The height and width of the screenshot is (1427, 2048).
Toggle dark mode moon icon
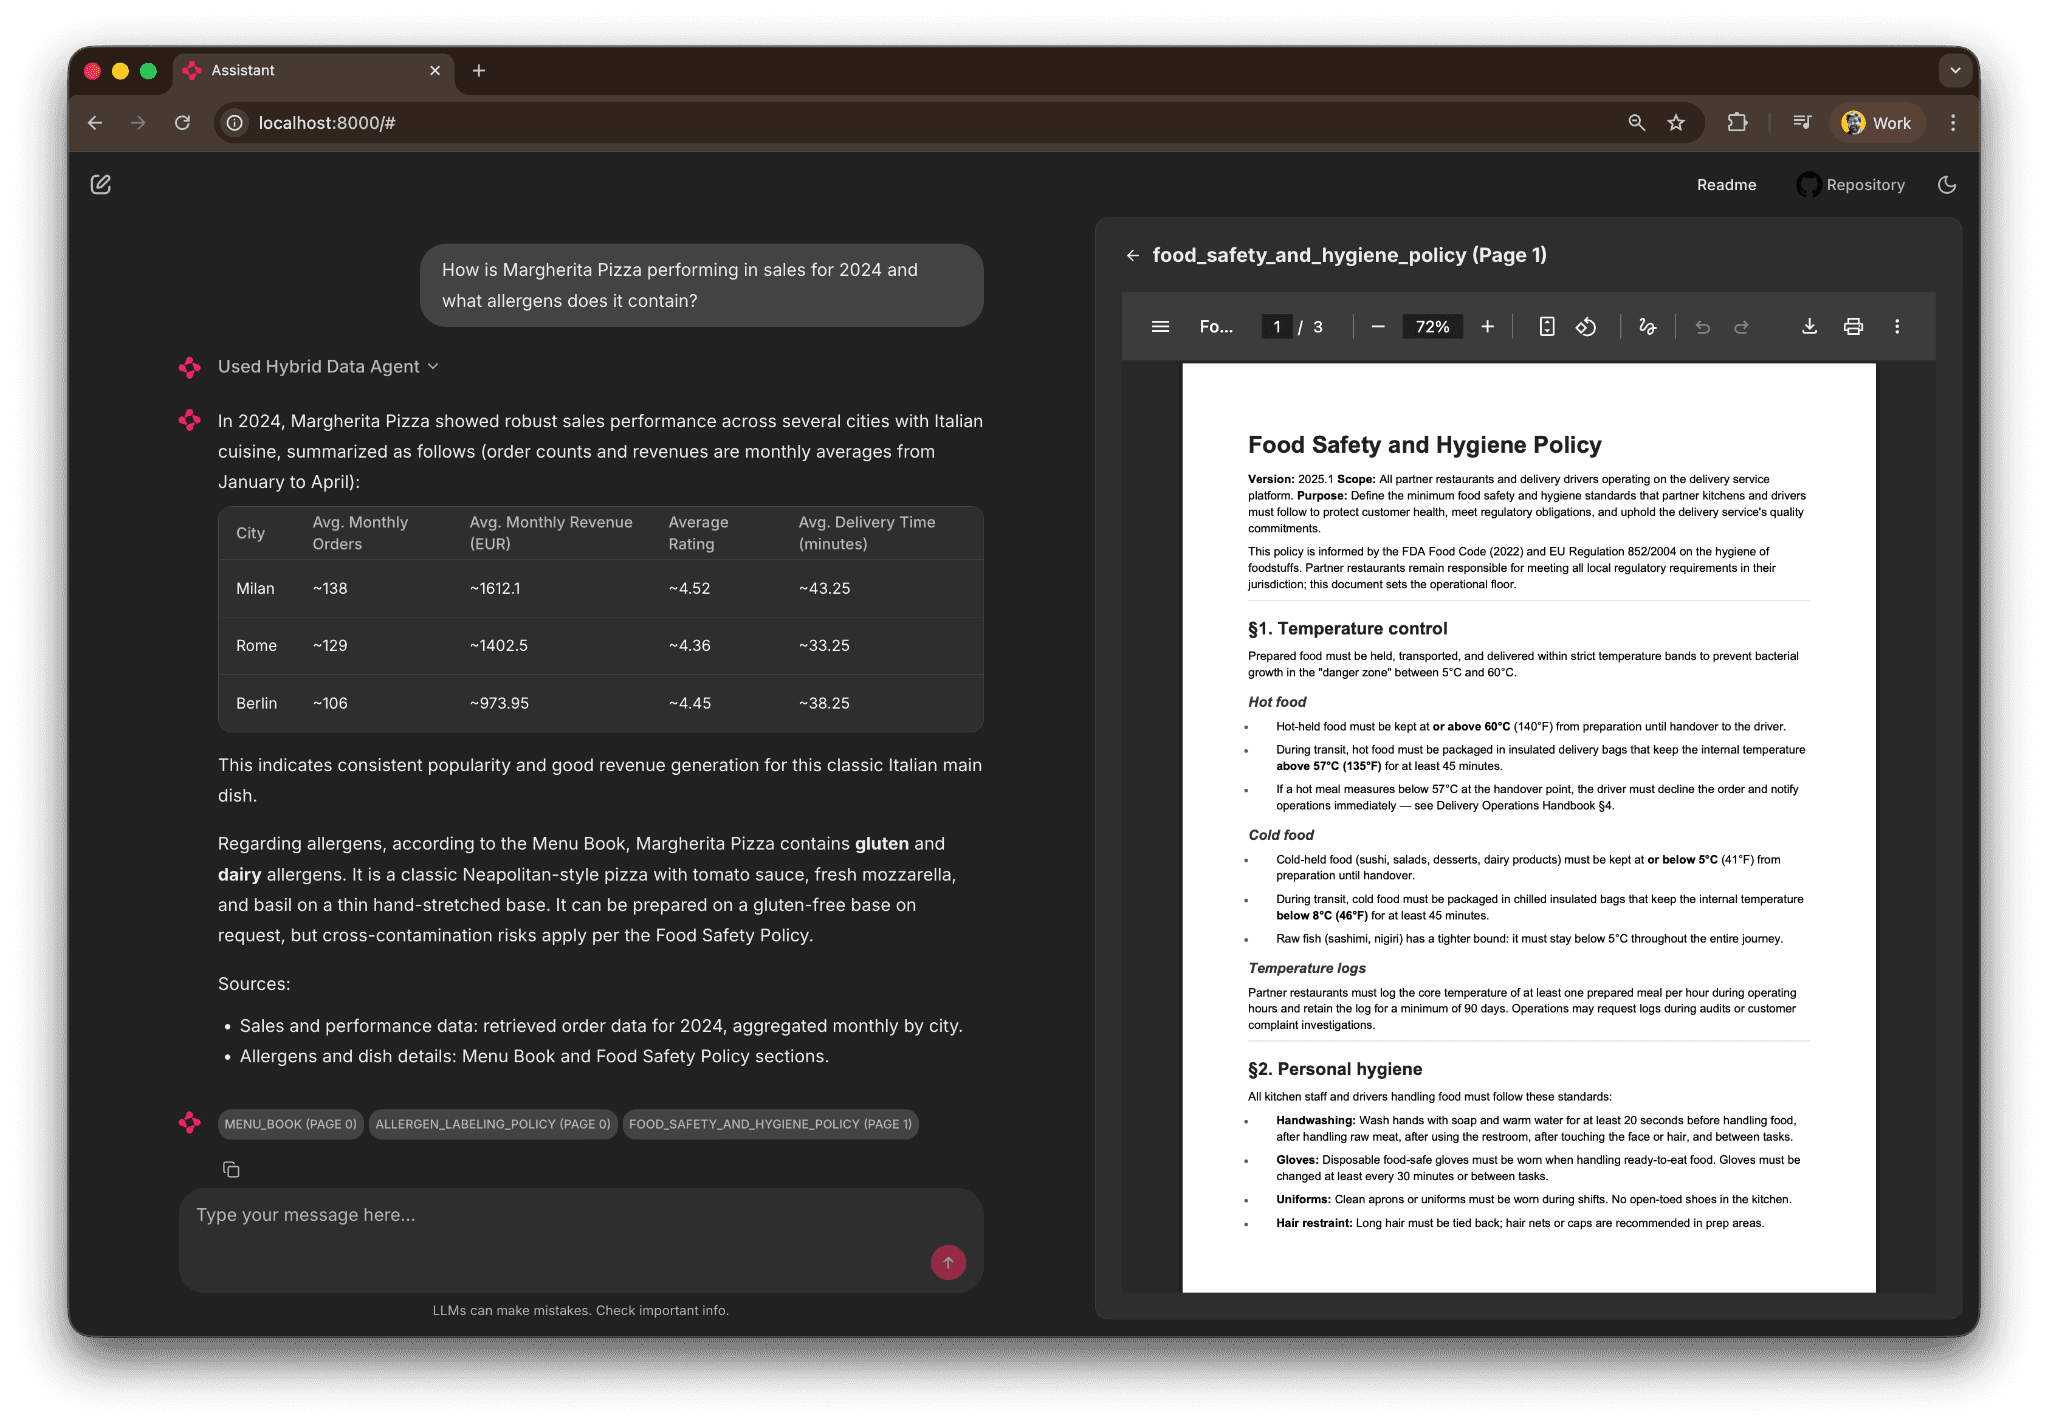coord(1946,184)
